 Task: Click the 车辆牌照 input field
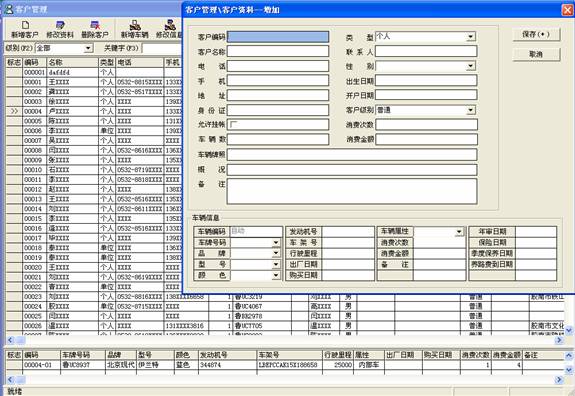pyautogui.click(x=352, y=155)
